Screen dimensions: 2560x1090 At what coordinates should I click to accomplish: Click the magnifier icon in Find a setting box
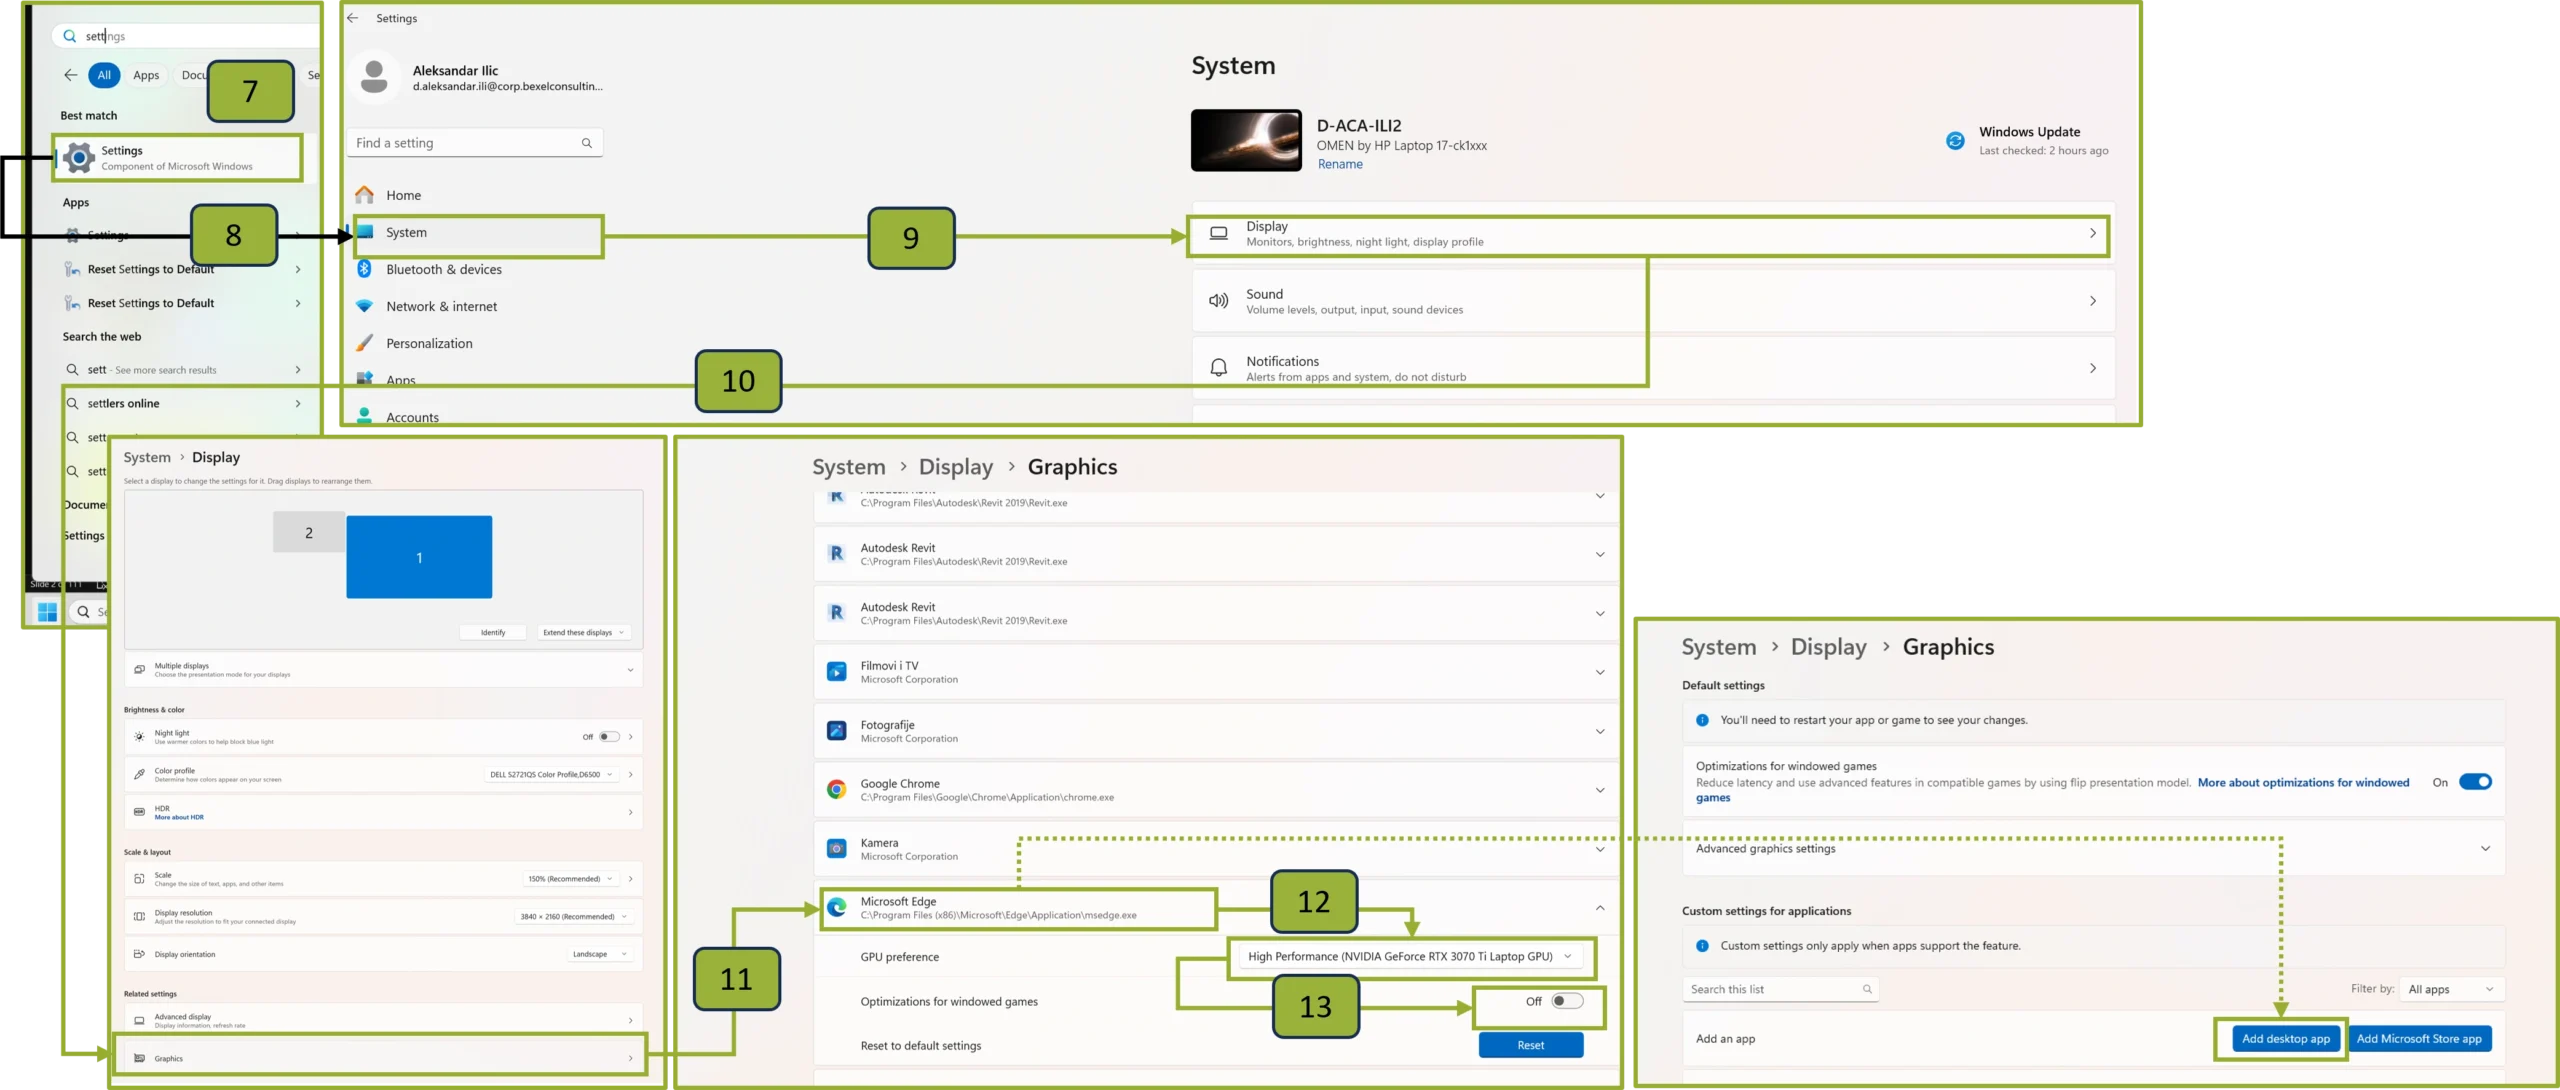click(587, 143)
